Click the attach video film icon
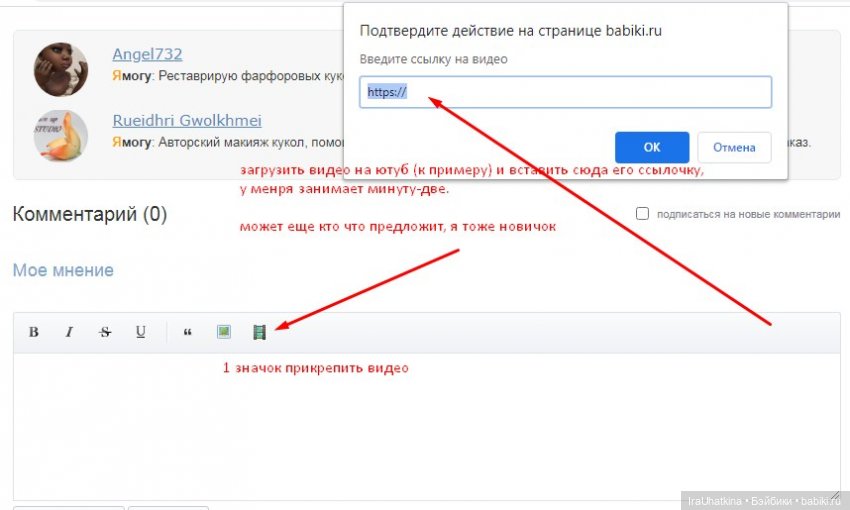Viewport: 850px width, 510px height. coord(260,332)
